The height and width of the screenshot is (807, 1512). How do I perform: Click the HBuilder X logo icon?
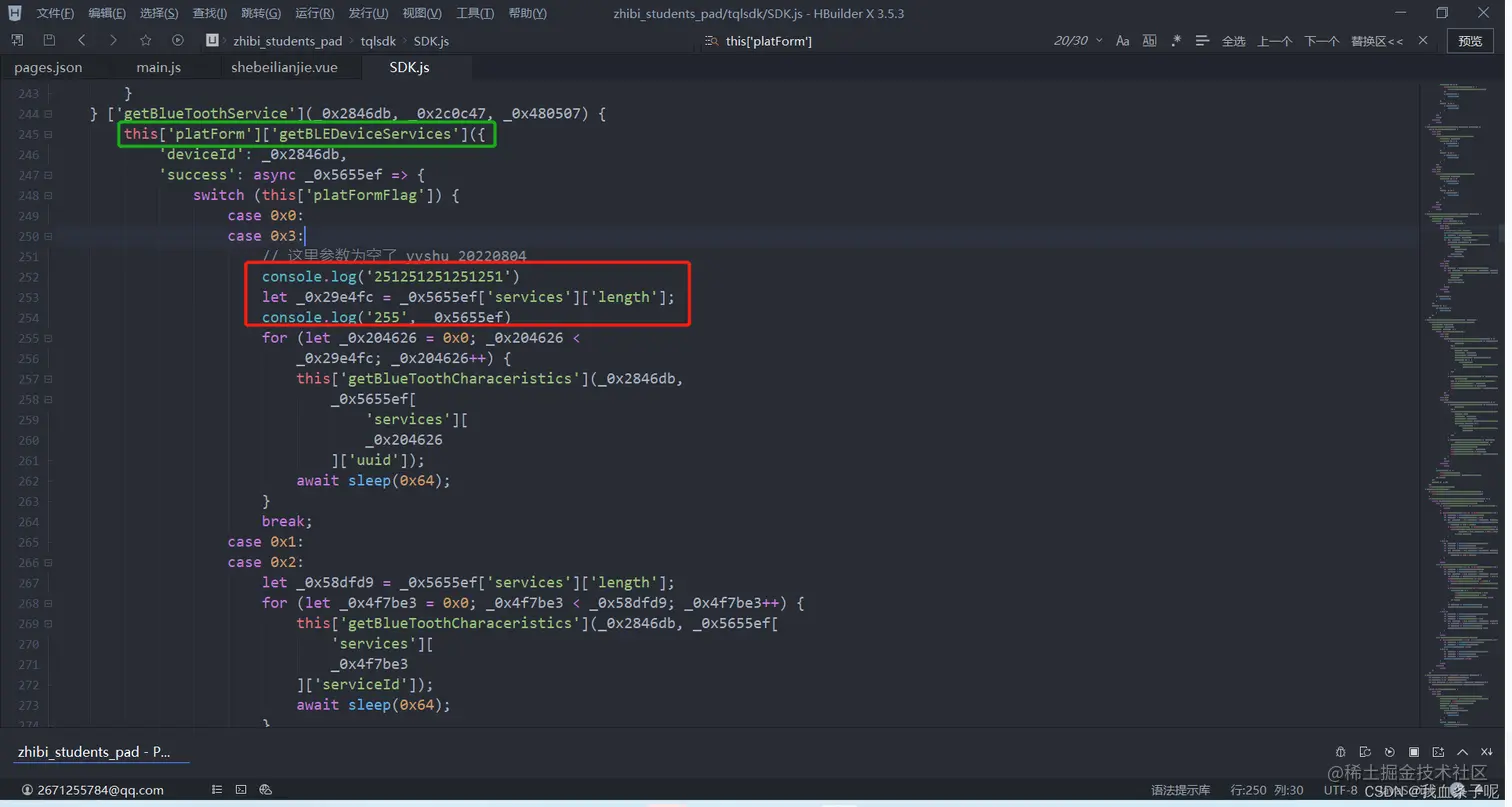click(14, 13)
